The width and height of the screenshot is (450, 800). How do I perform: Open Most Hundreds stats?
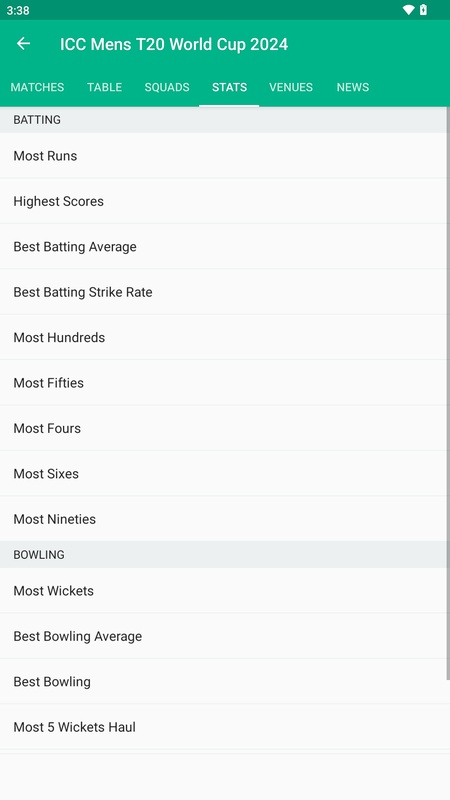(x=223, y=337)
